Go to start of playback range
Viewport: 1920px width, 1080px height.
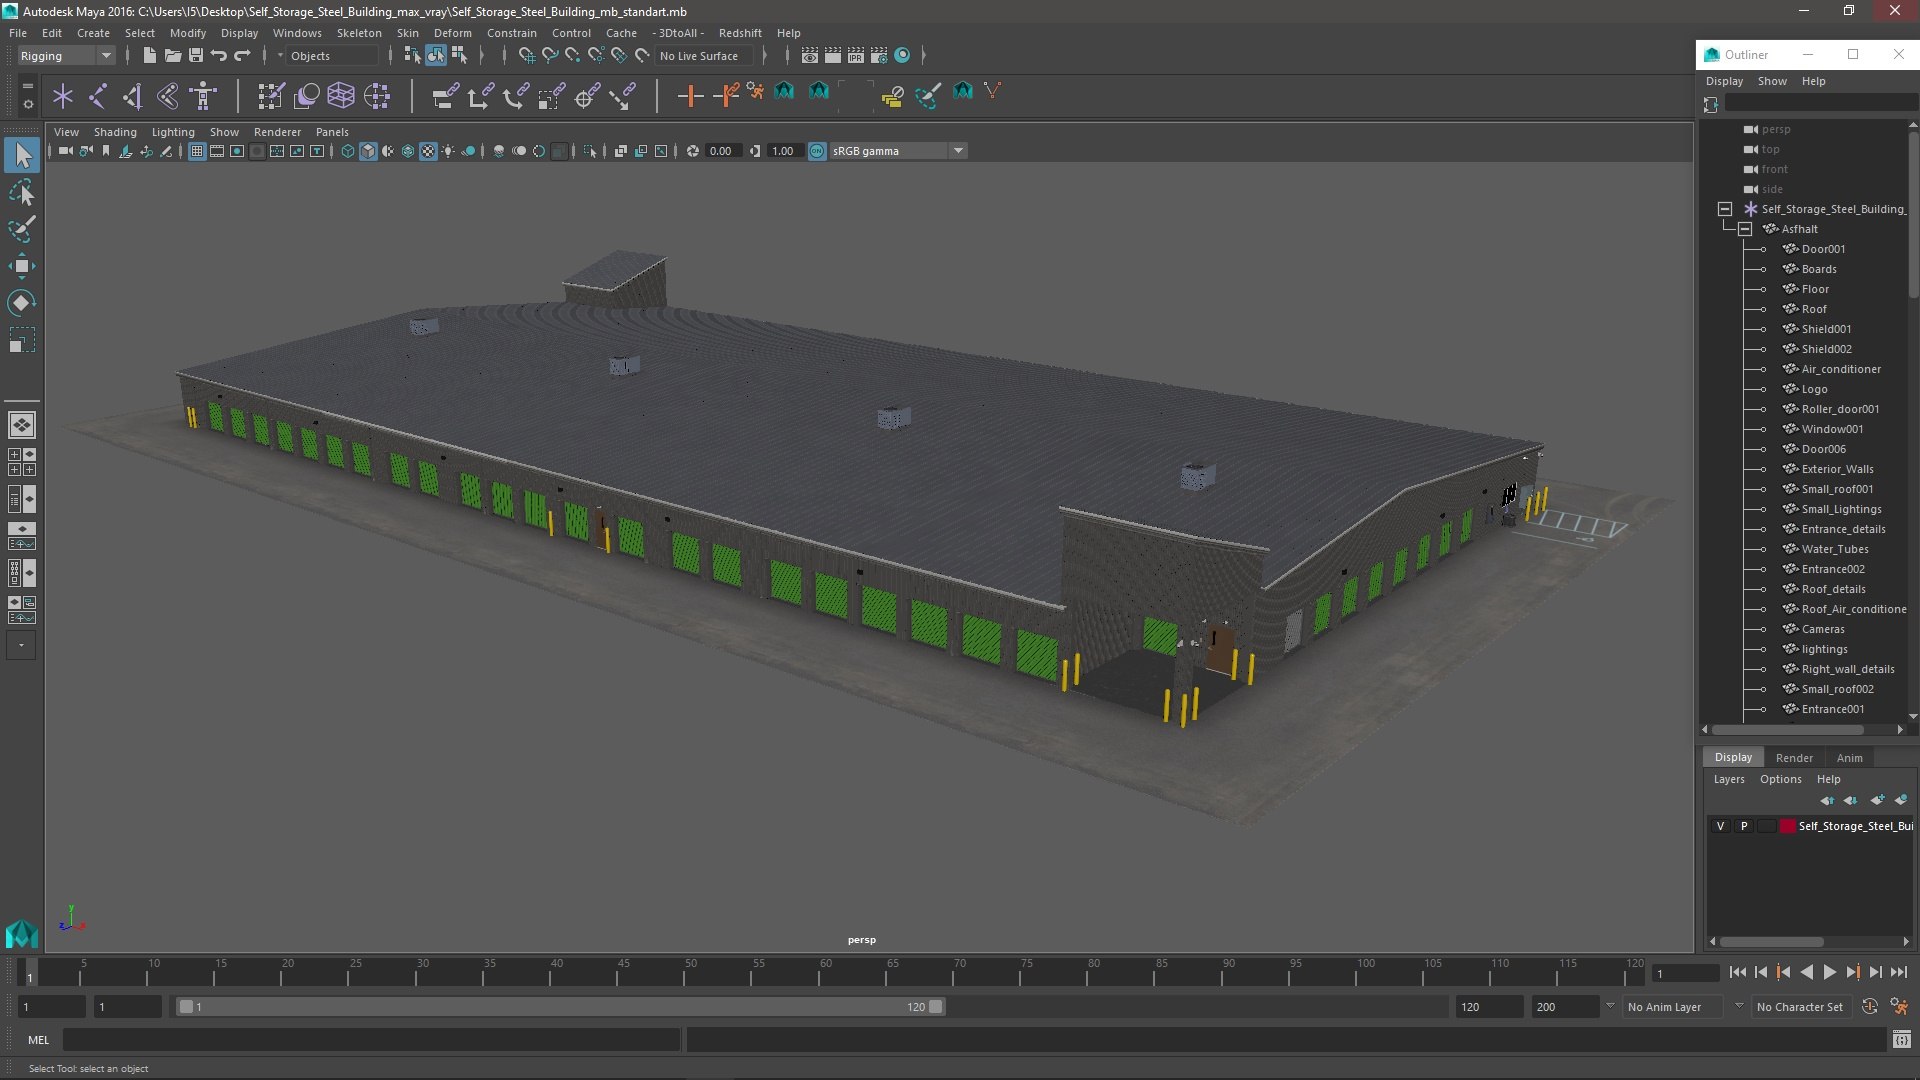[x=1738, y=972]
